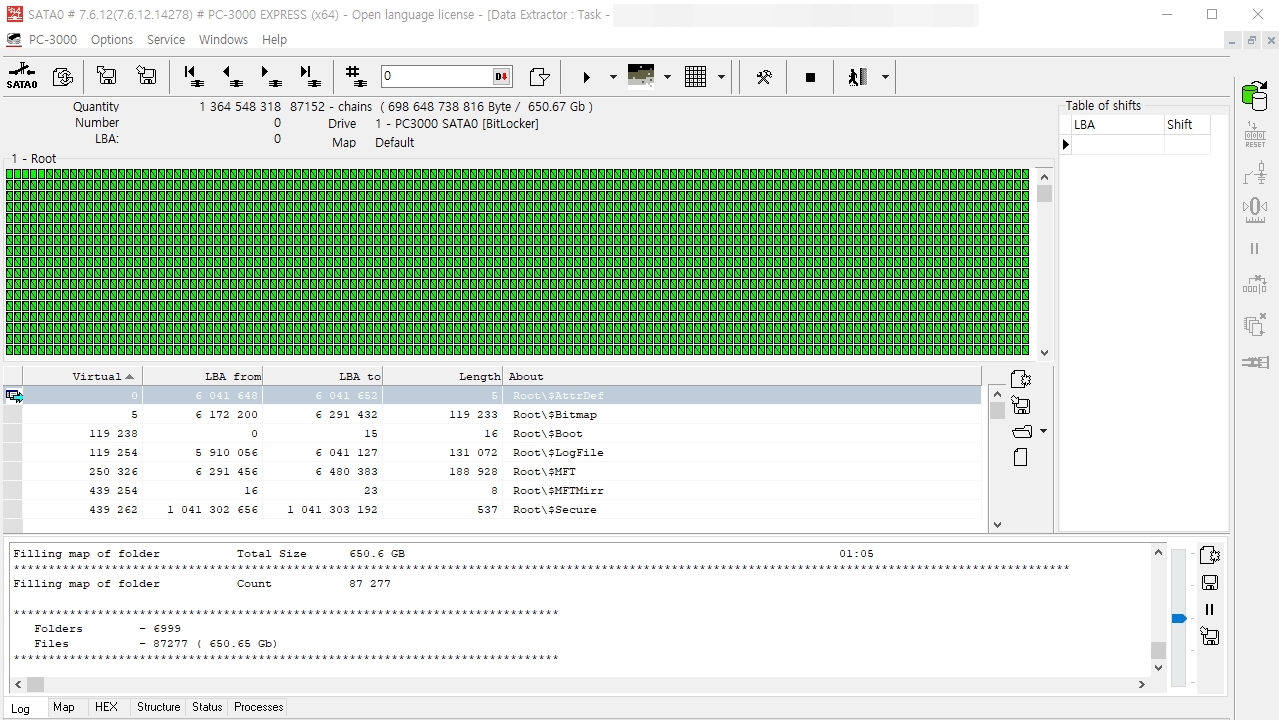Expand the open folder dropdown beside the table
Screen dimensions: 1279x720
[x=1043, y=431]
